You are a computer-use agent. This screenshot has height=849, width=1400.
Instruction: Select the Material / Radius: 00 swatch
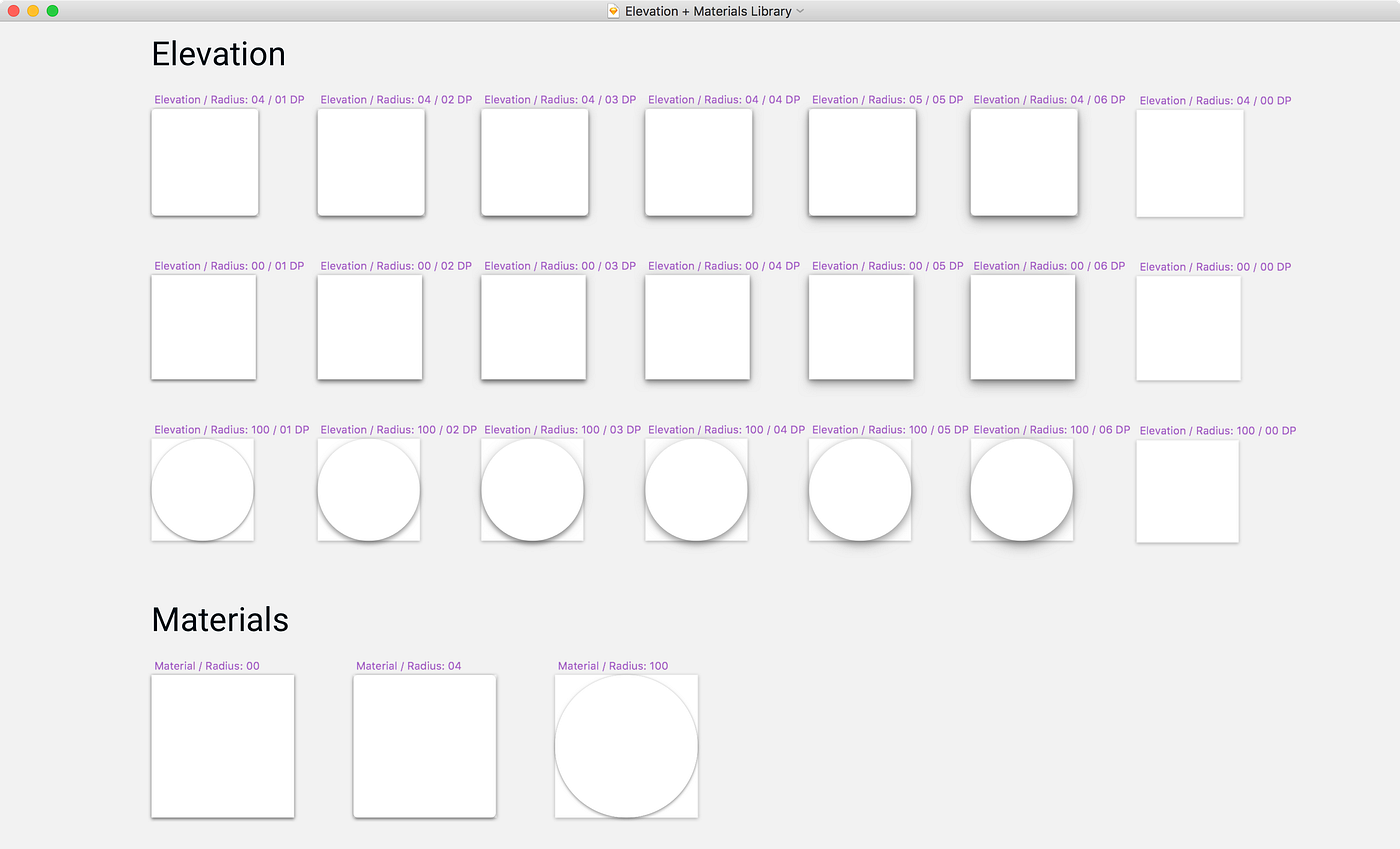point(222,745)
